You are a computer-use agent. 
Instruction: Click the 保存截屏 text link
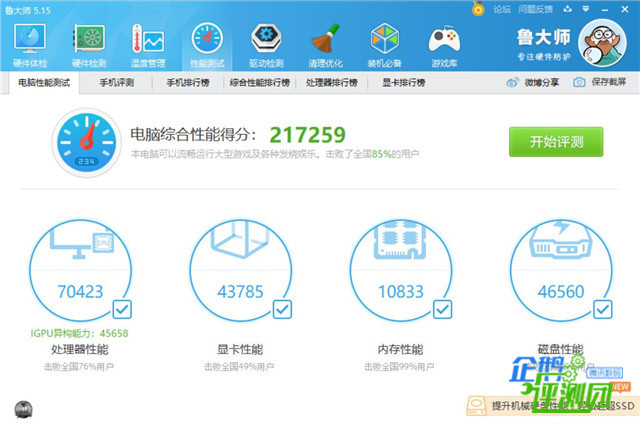coord(609,82)
